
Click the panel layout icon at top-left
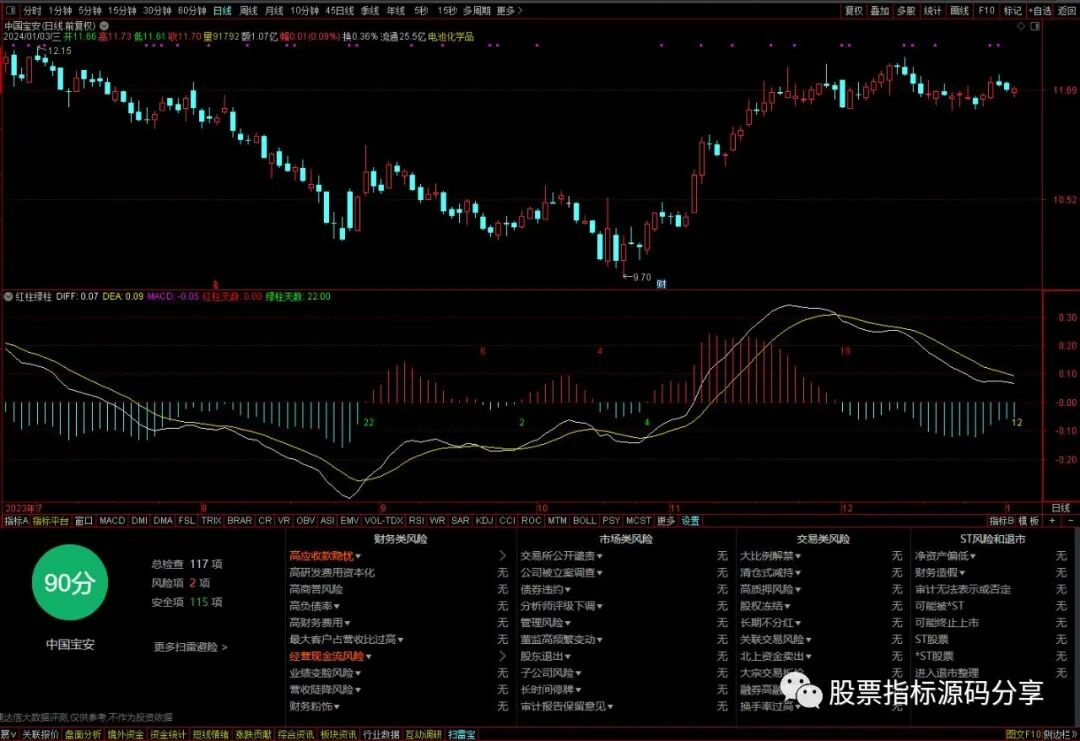(10, 10)
